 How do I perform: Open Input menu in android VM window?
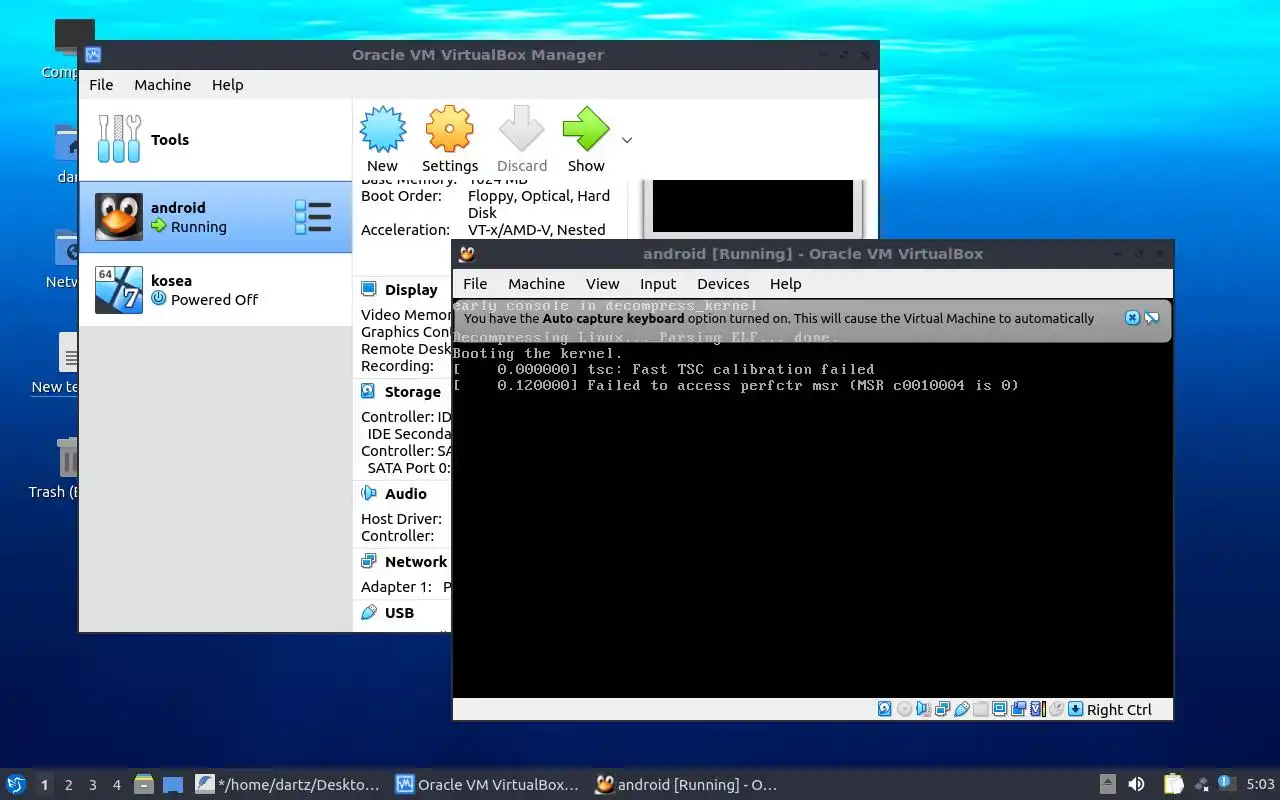658,284
